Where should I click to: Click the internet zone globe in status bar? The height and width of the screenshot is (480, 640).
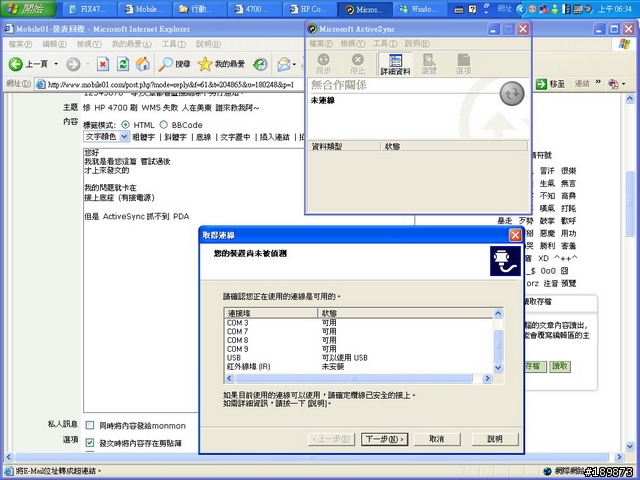(x=547, y=471)
